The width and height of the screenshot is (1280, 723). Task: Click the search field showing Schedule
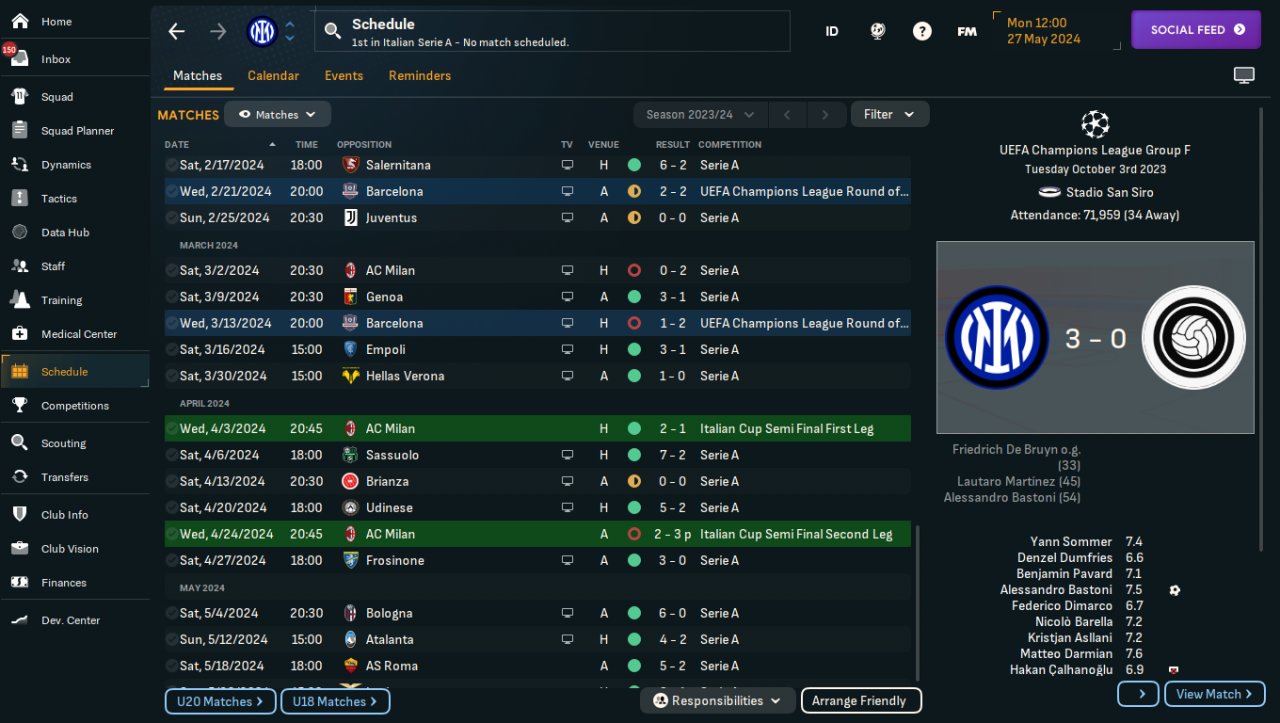[x=552, y=31]
